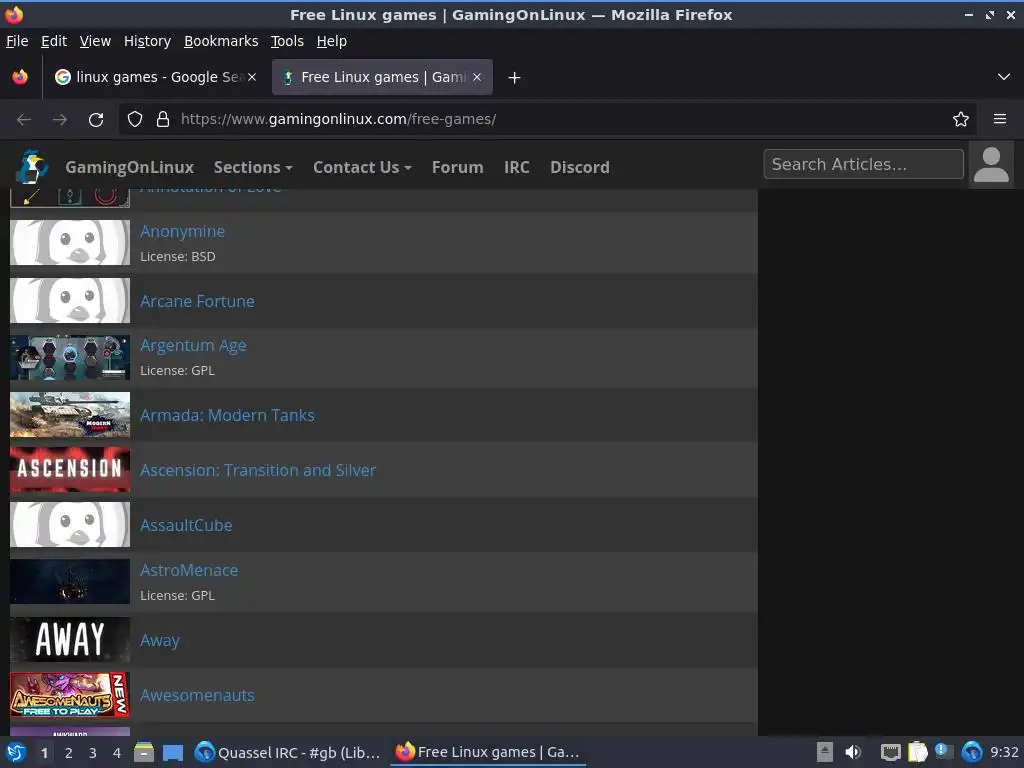
Task: Select the Free Linux games tab
Action: [382, 77]
